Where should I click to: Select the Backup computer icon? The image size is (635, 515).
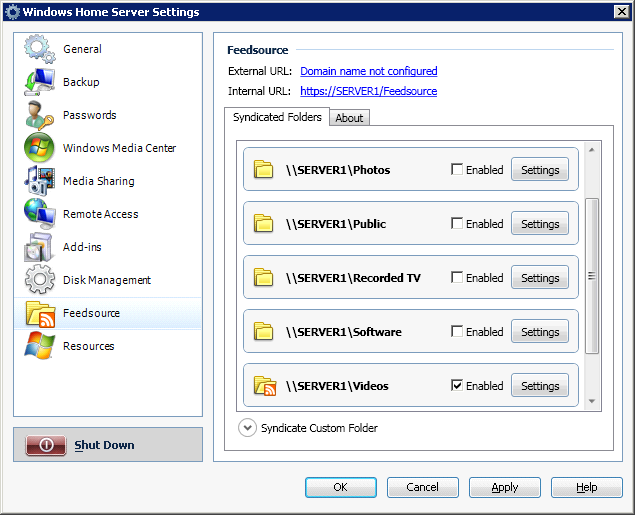(39, 82)
